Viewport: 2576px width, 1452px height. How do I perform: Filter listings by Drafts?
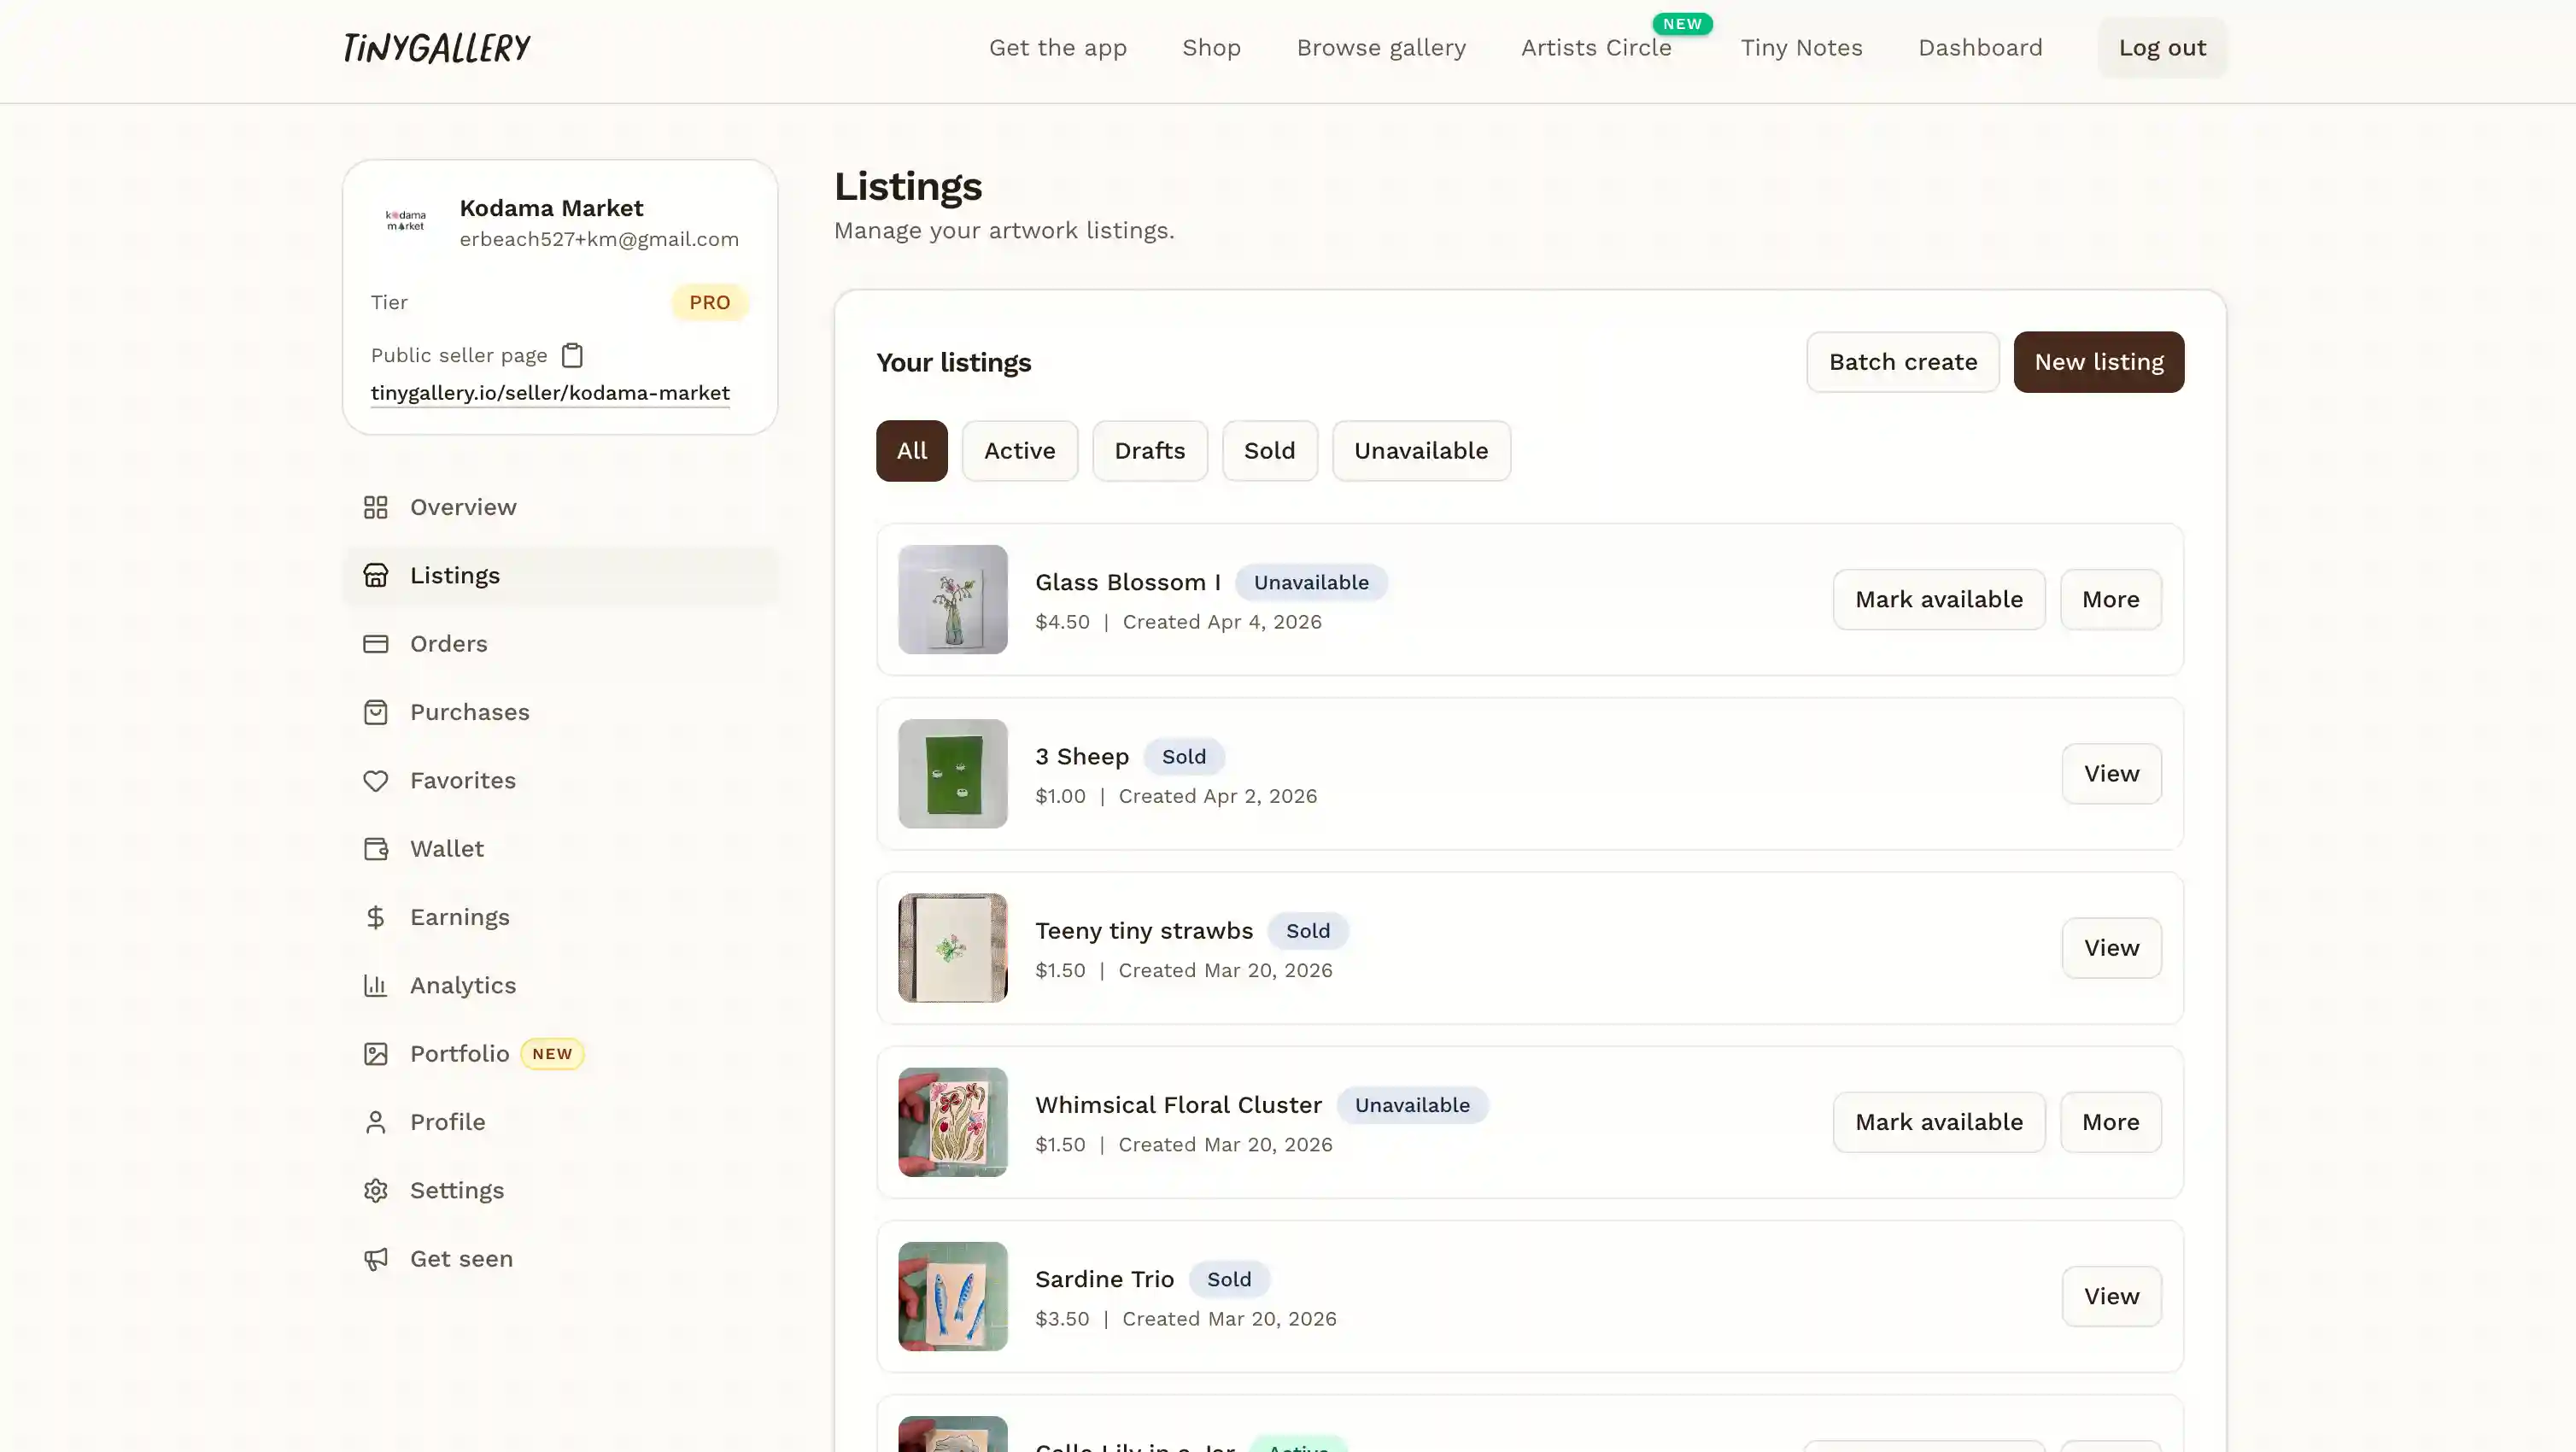[1149, 451]
